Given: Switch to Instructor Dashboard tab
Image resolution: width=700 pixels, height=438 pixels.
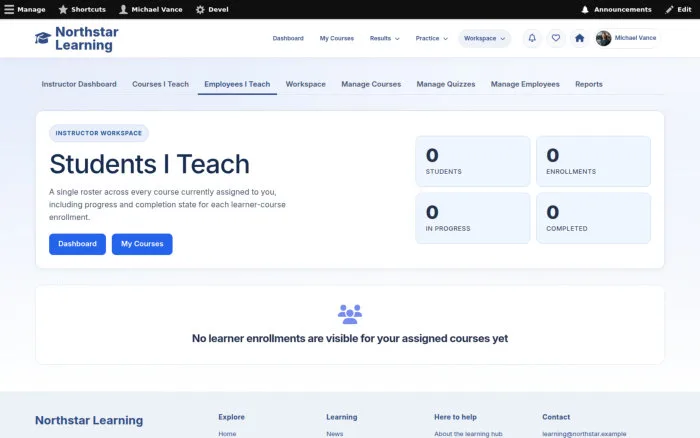Looking at the screenshot, I should click(79, 84).
